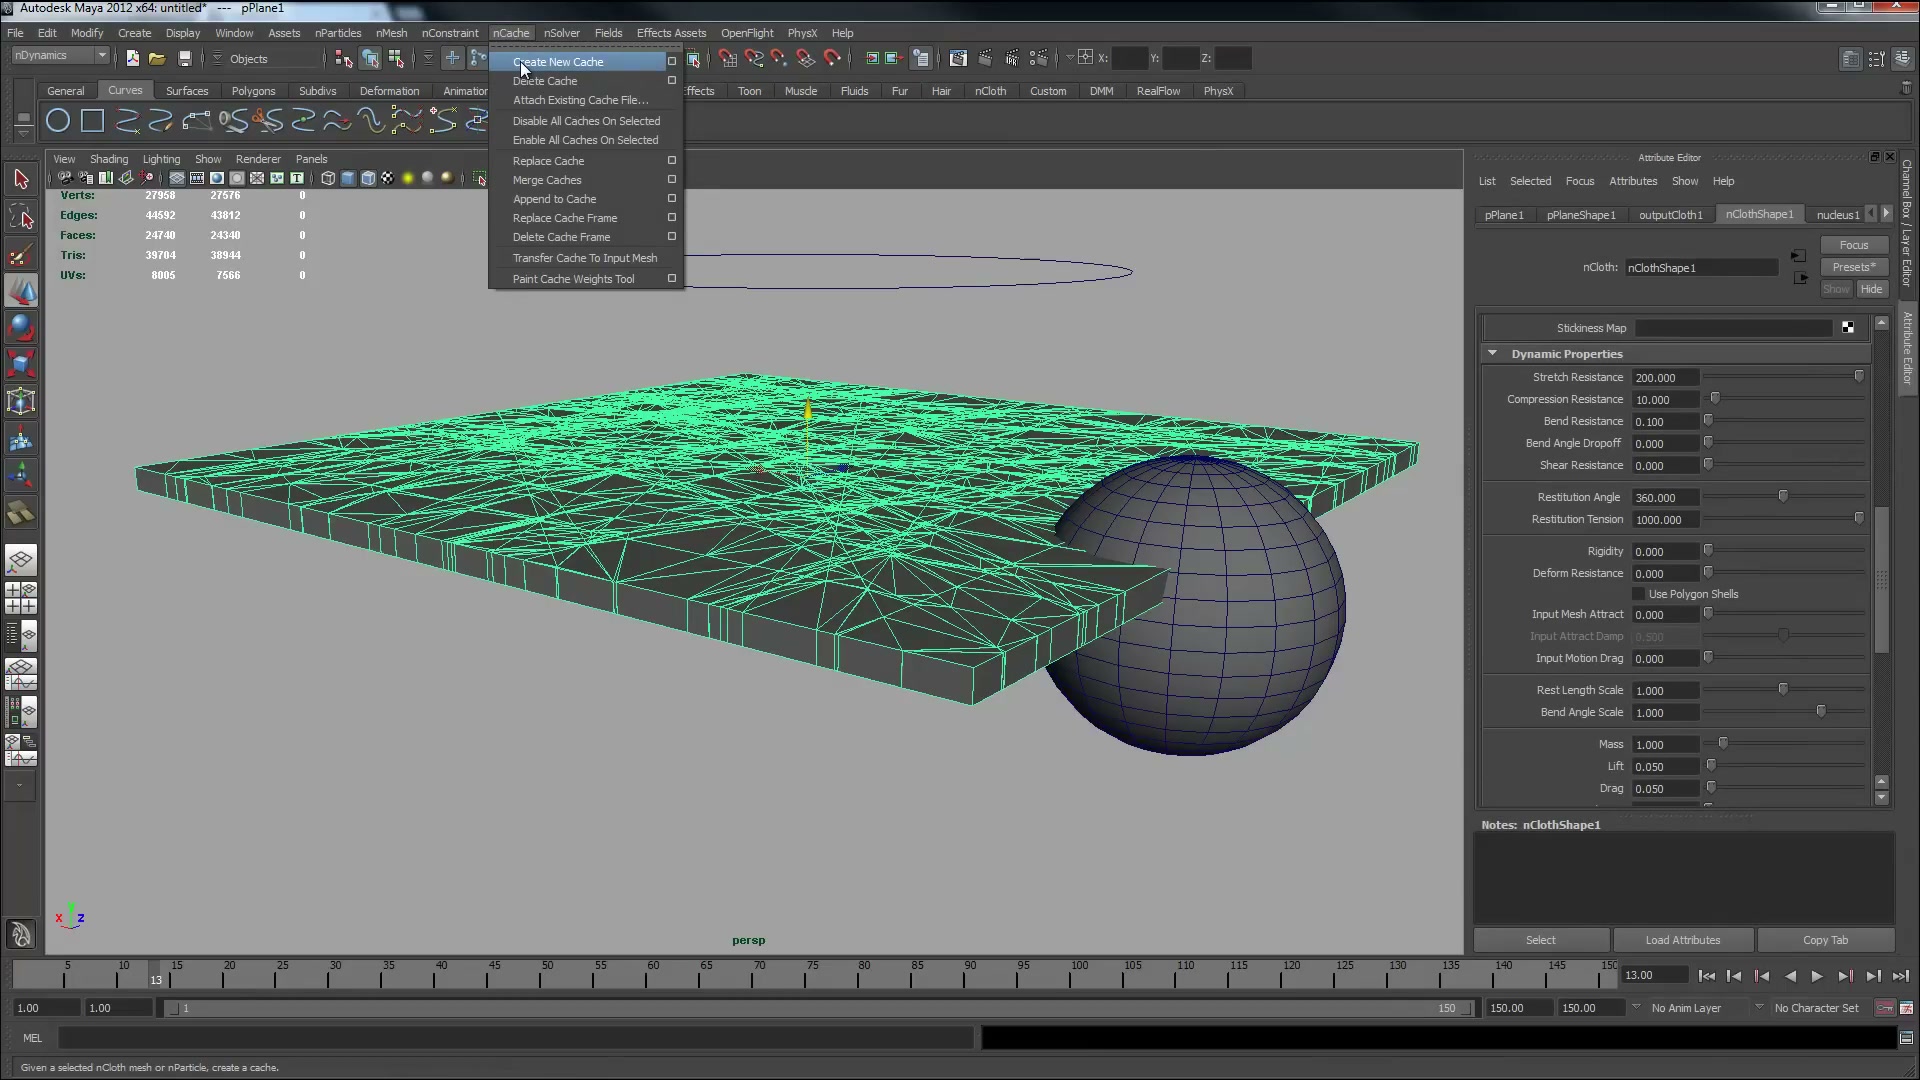
Task: Select the arrow Select tool in toolbox
Action: point(21,180)
